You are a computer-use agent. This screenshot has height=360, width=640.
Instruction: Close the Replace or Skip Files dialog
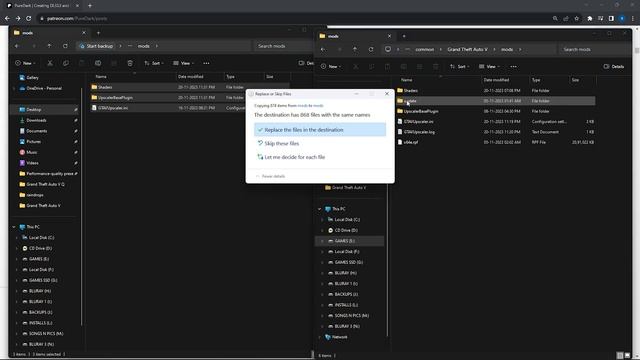[x=387, y=94]
